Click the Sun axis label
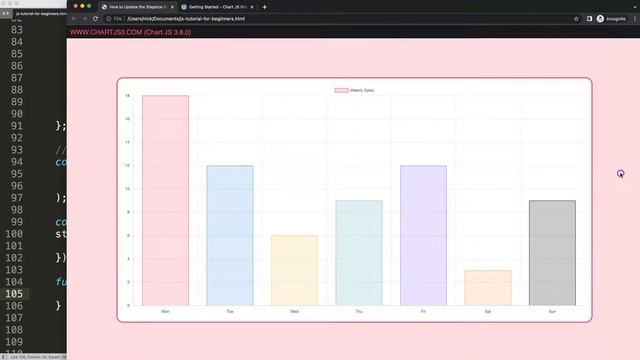This screenshot has height=360, width=640. 552,311
